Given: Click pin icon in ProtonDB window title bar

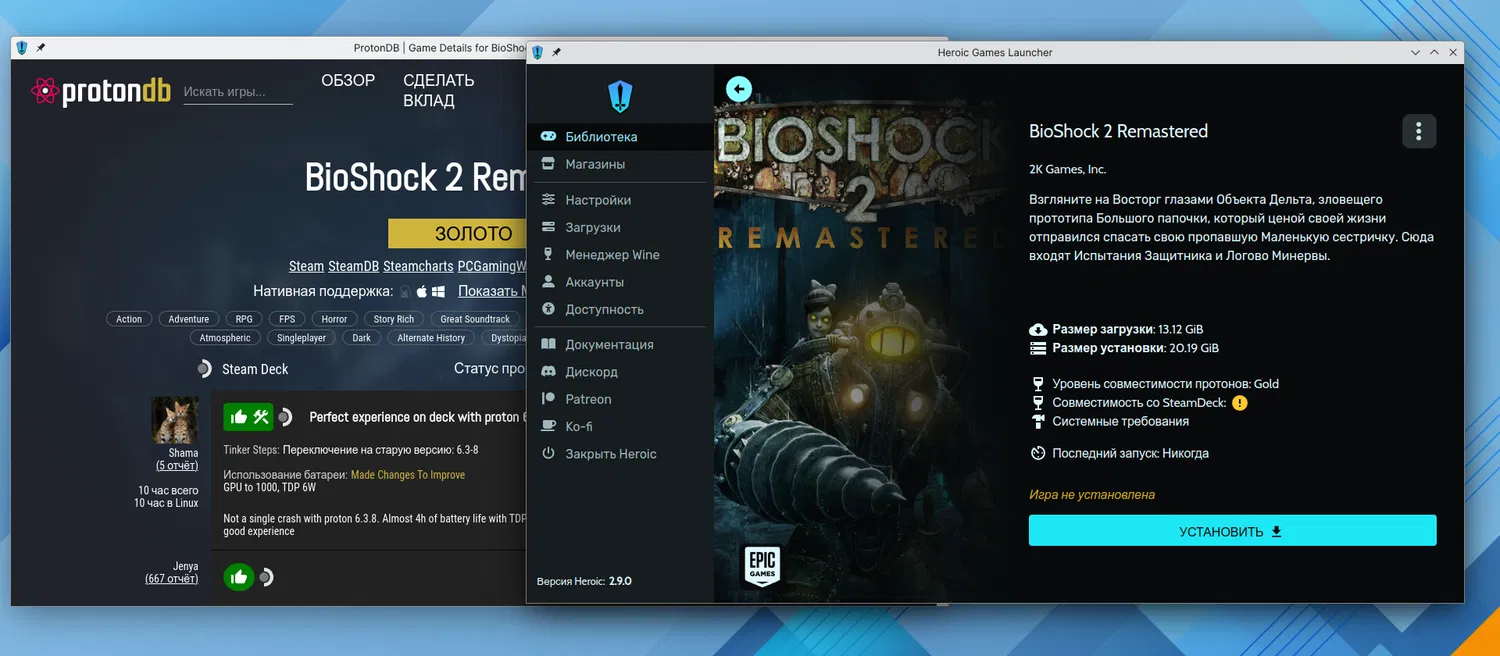Looking at the screenshot, I should click(41, 48).
